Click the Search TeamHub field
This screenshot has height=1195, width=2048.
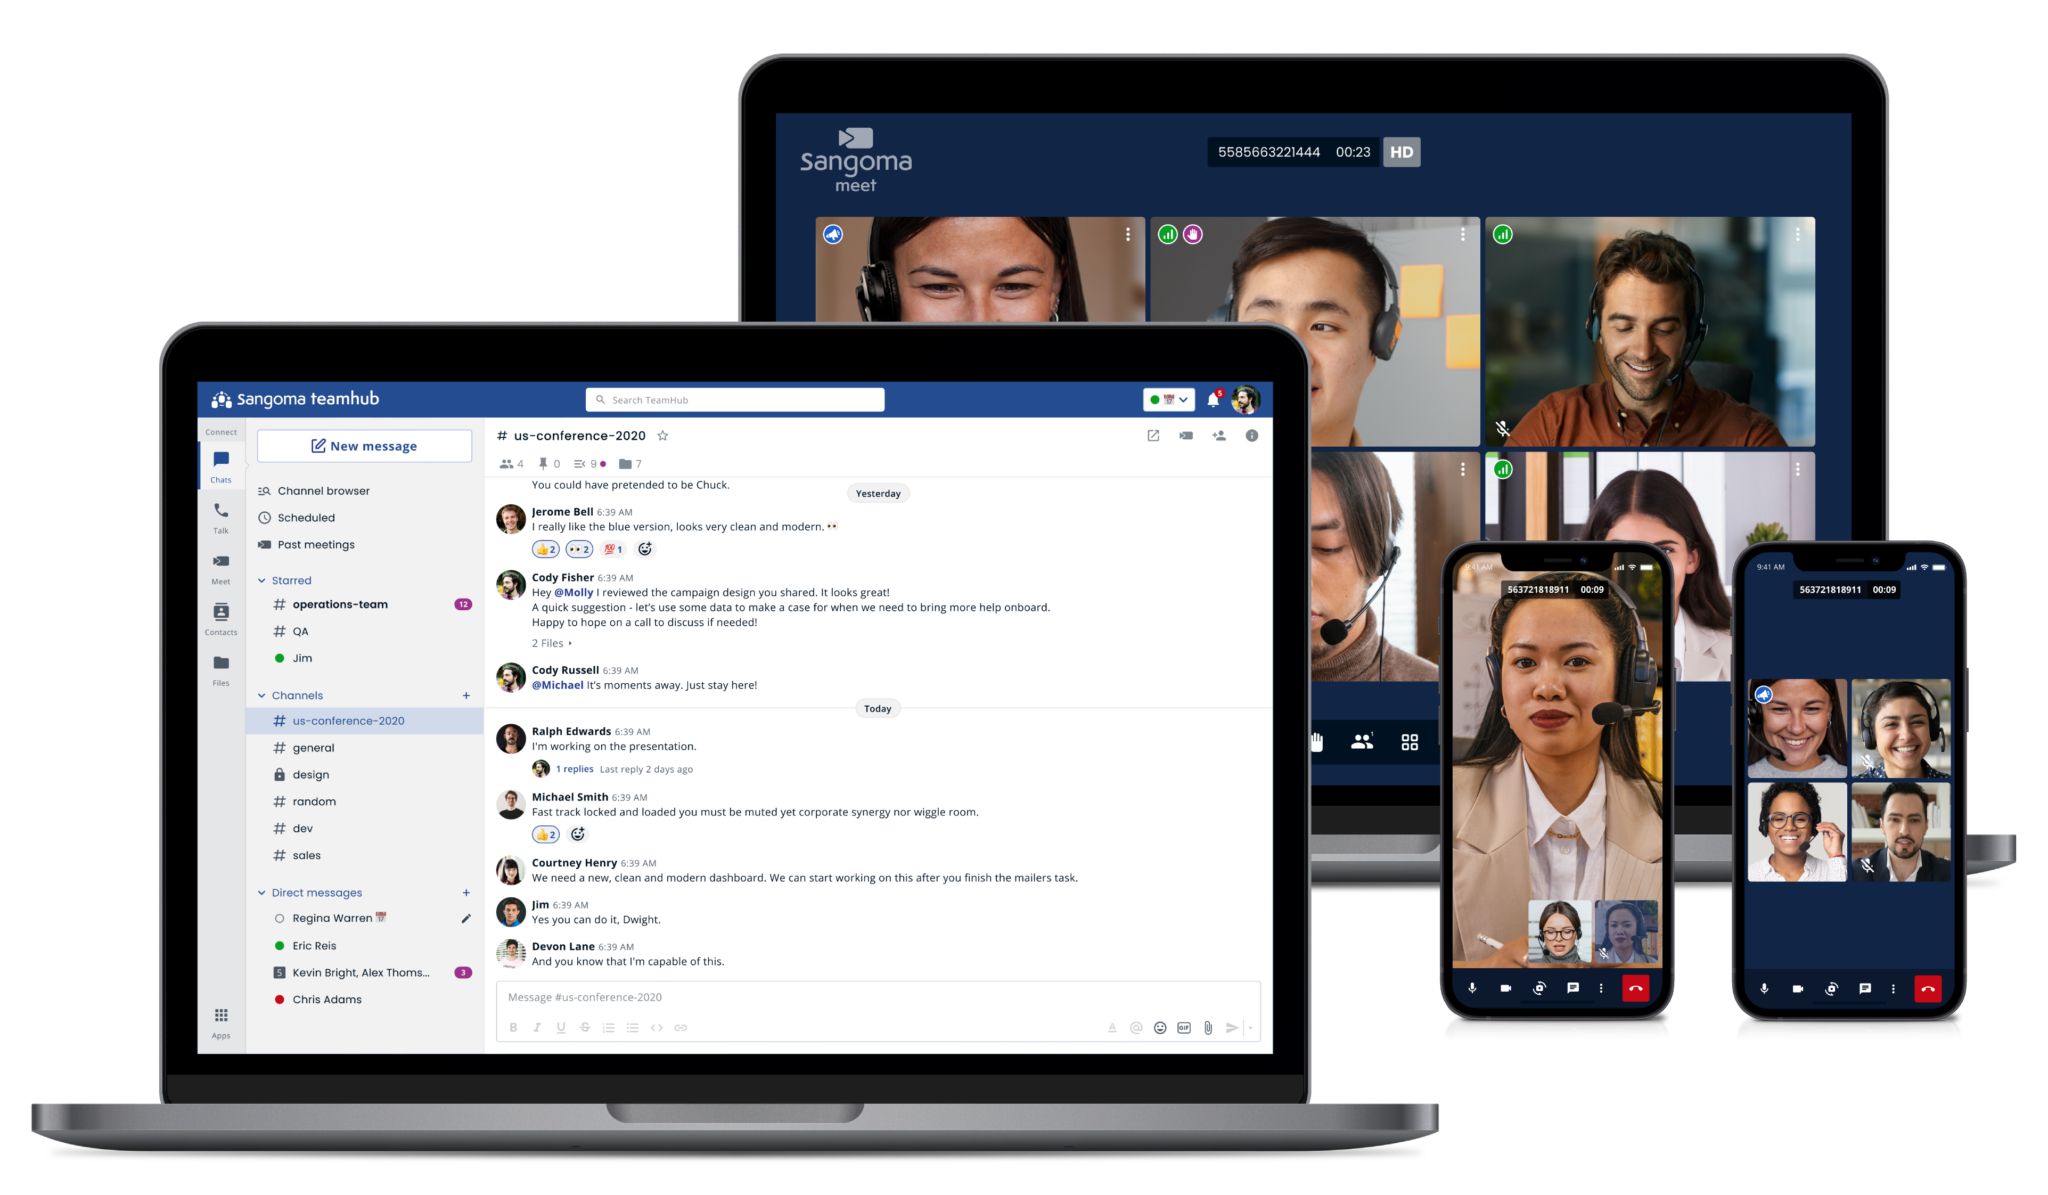click(x=735, y=400)
